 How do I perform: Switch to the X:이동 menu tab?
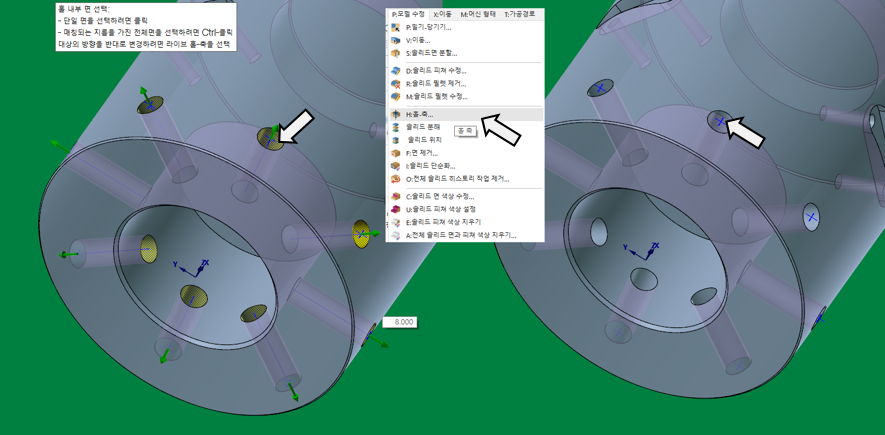click(x=442, y=14)
